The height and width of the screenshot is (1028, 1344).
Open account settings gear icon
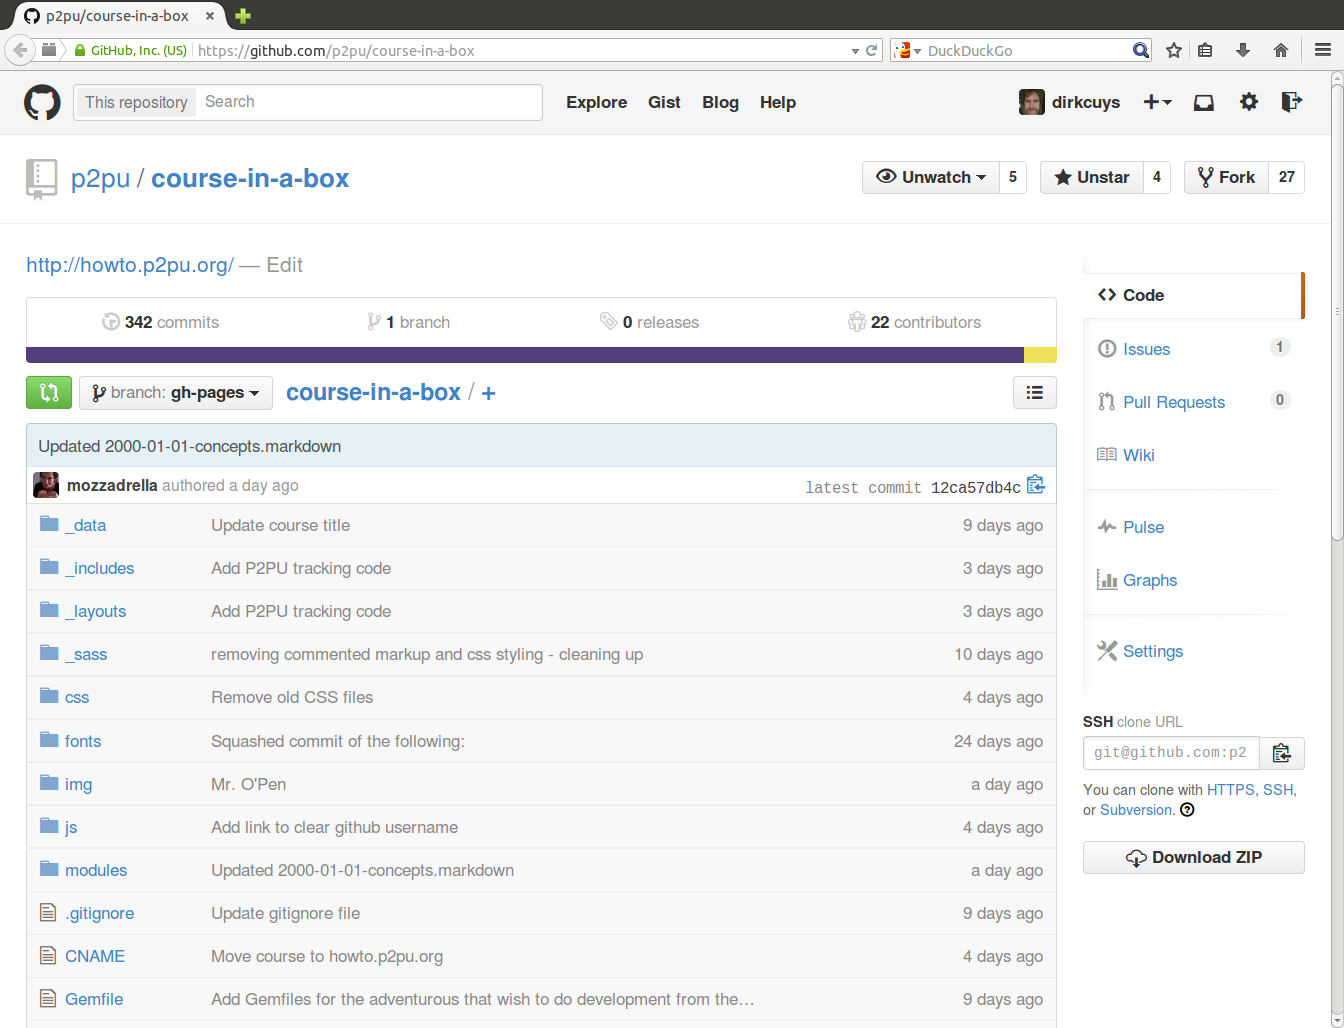point(1248,102)
